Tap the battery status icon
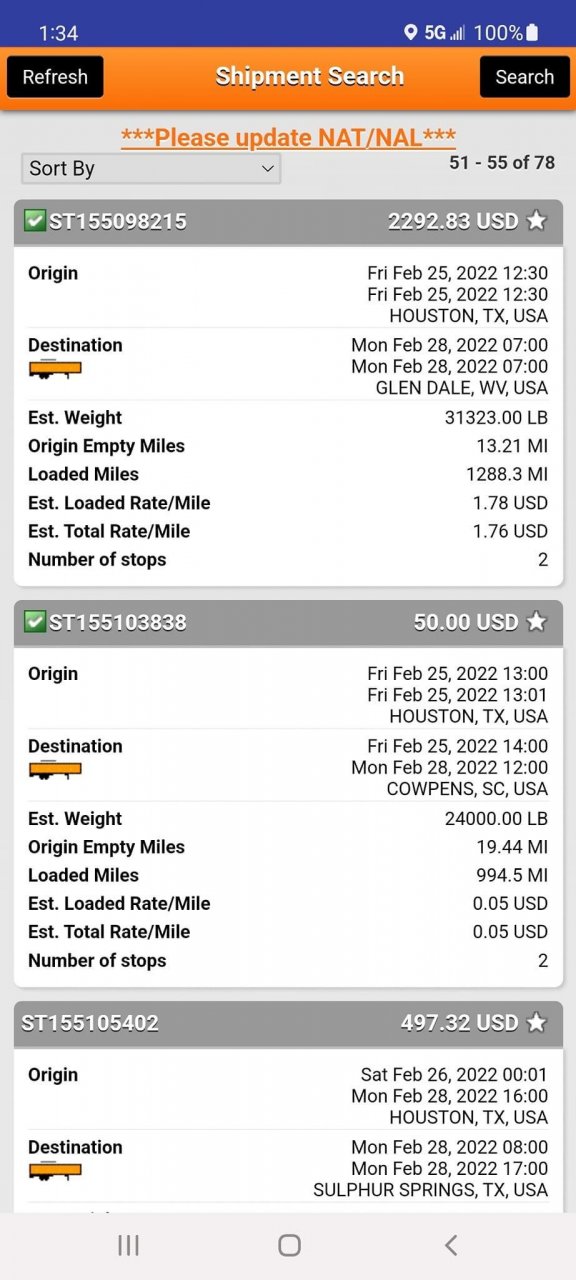This screenshot has height=1280, width=576. pos(532,32)
